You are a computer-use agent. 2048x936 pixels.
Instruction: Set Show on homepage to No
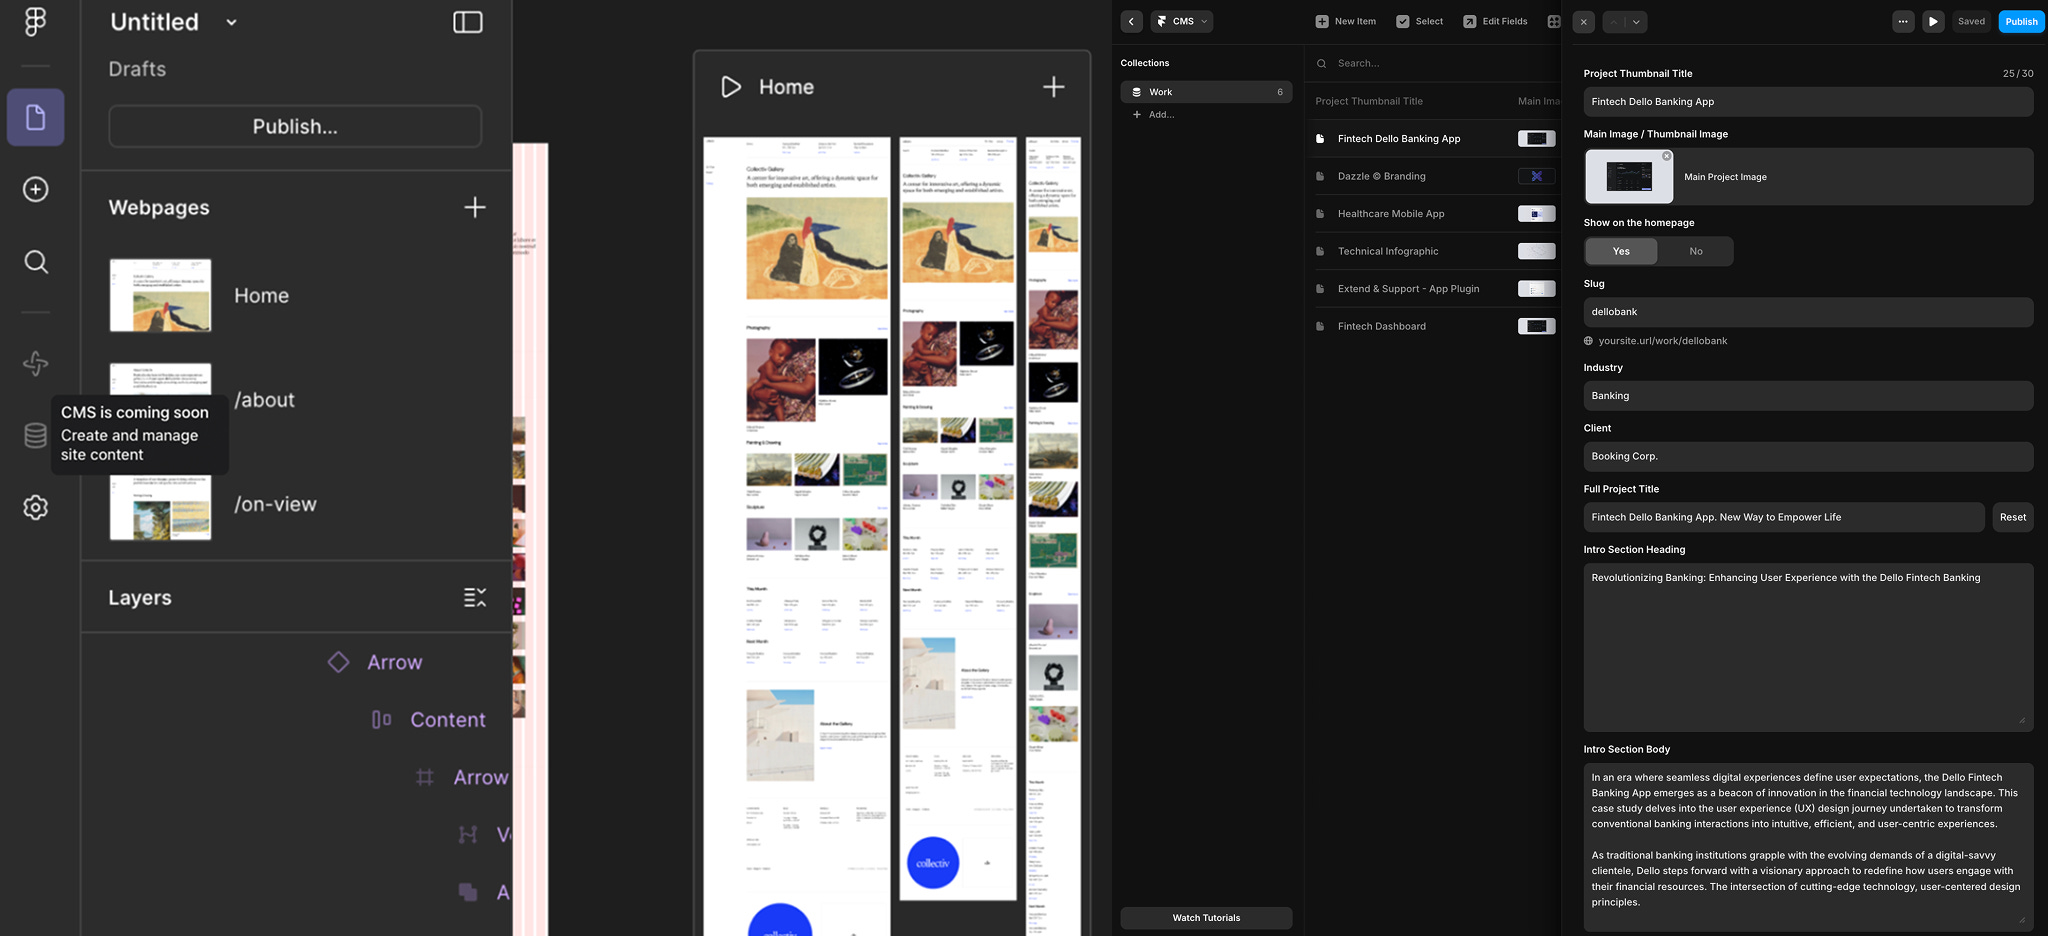click(1695, 251)
